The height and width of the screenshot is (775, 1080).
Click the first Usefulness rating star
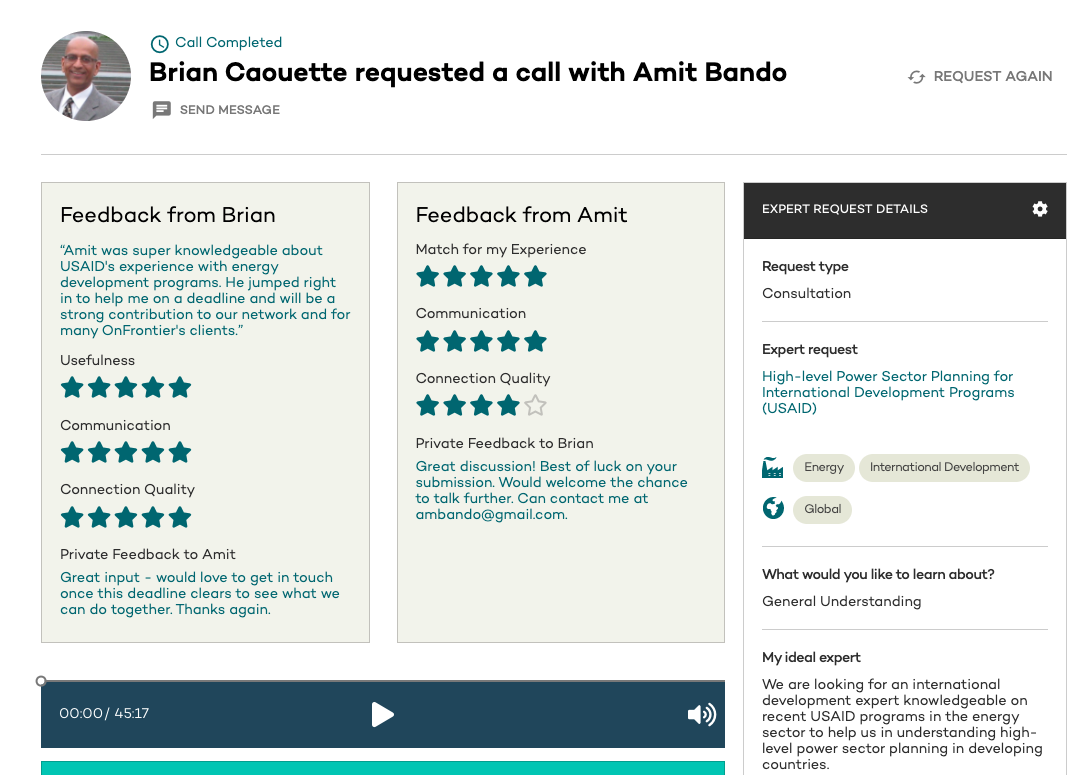(x=72, y=387)
